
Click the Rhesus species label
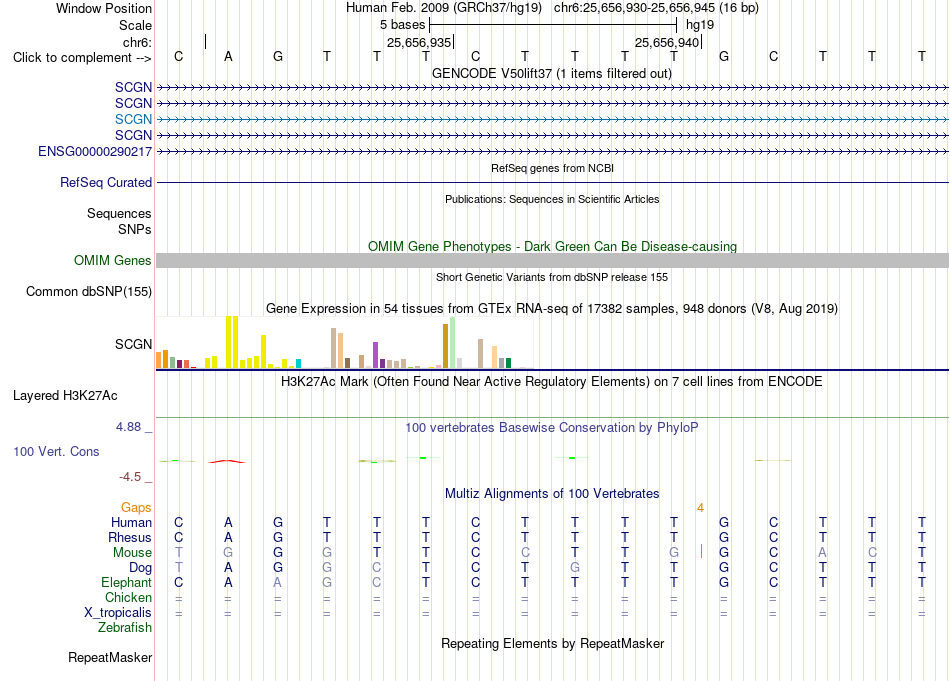point(130,537)
